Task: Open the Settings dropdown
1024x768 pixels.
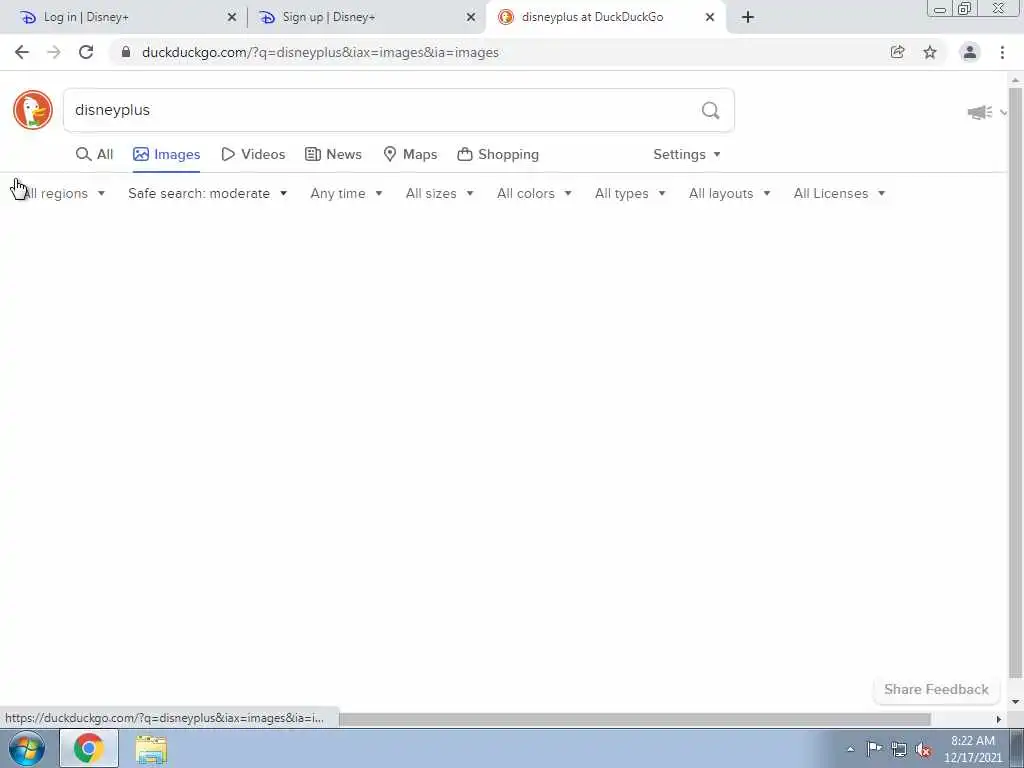Action: pyautogui.click(x=687, y=154)
